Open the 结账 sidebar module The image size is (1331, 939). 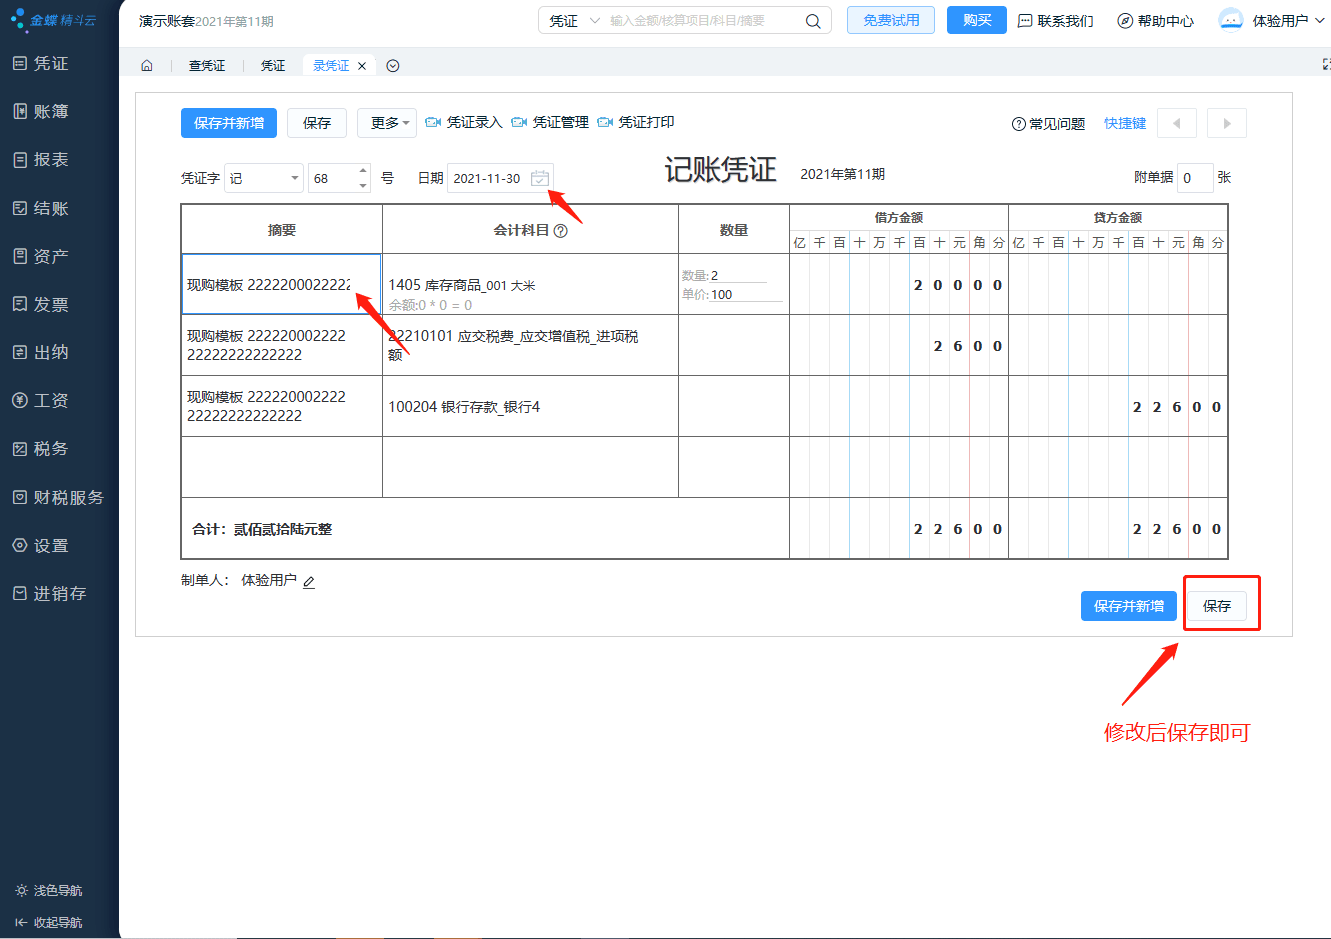pos(41,208)
